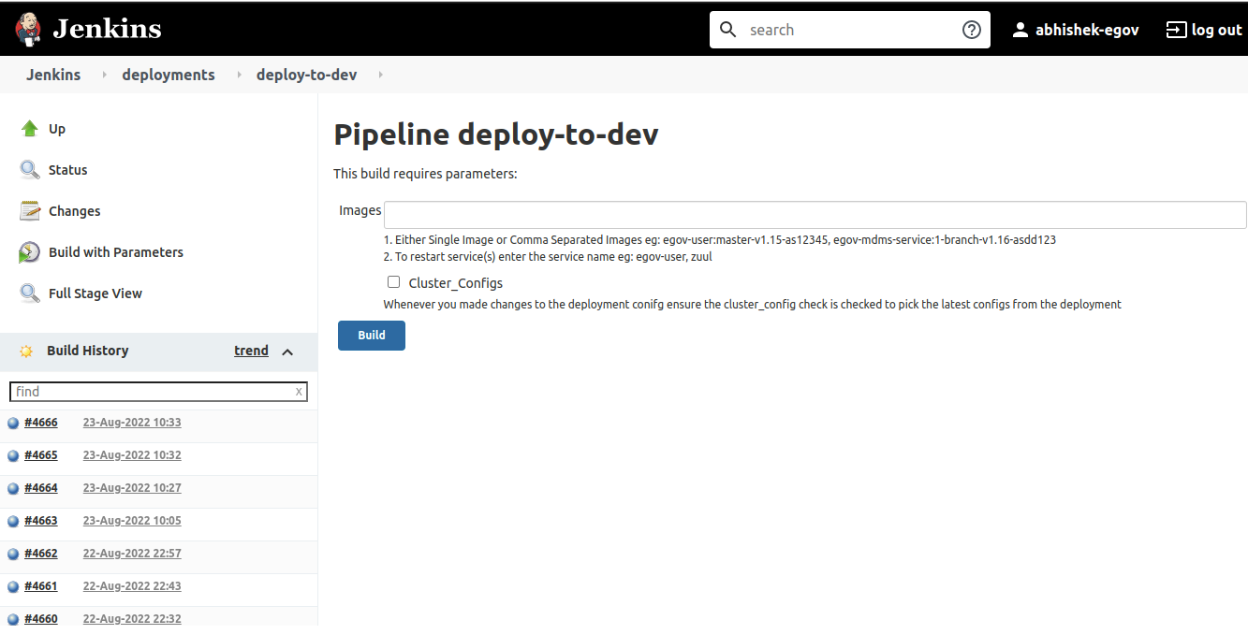Click the log out link

1204,30
